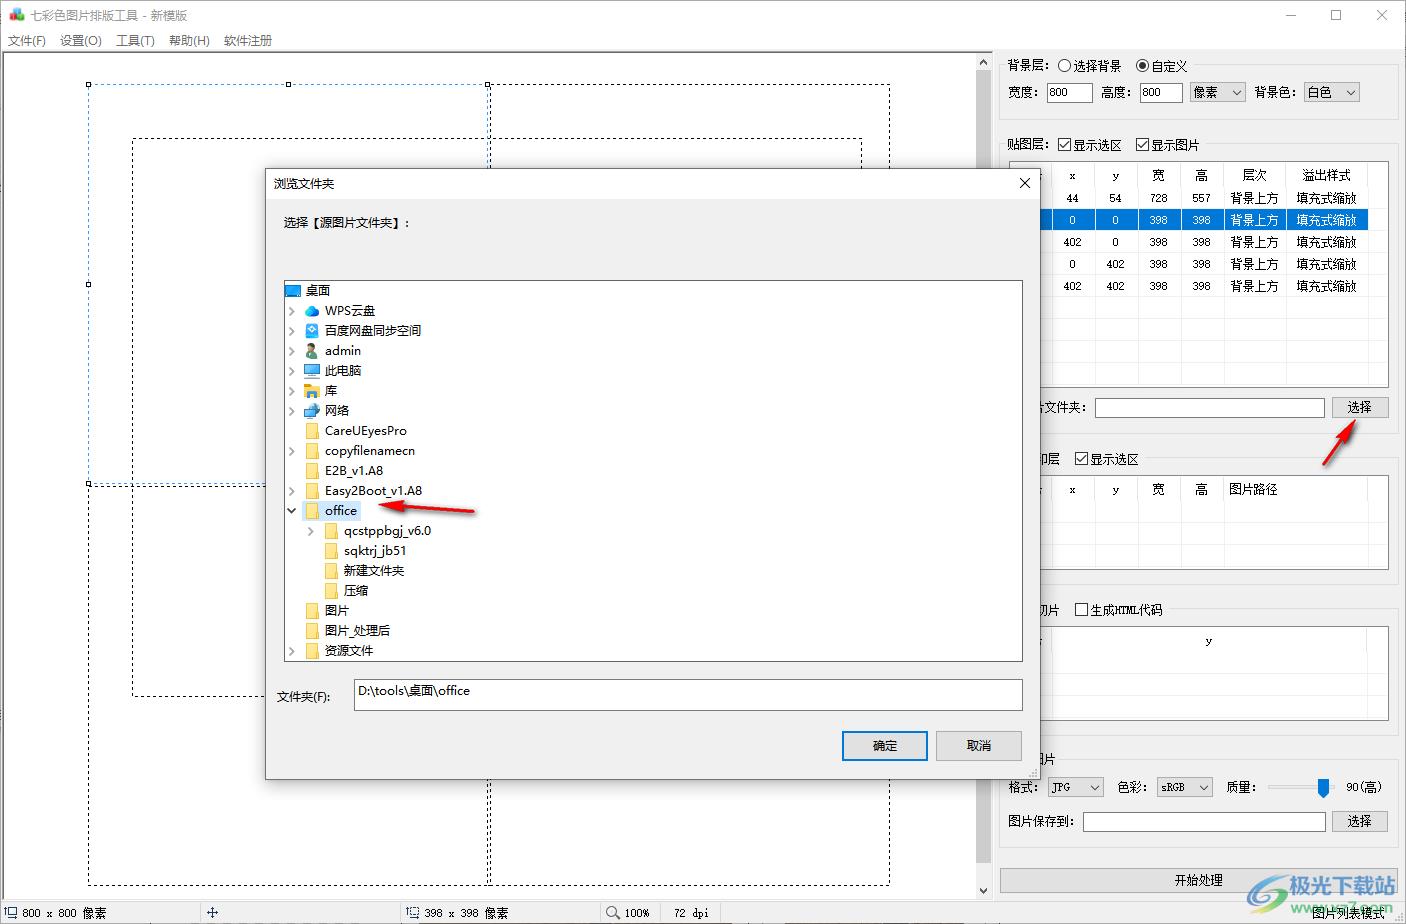Open the 工具(T) menu
This screenshot has height=924, width=1406.
(x=135, y=41)
